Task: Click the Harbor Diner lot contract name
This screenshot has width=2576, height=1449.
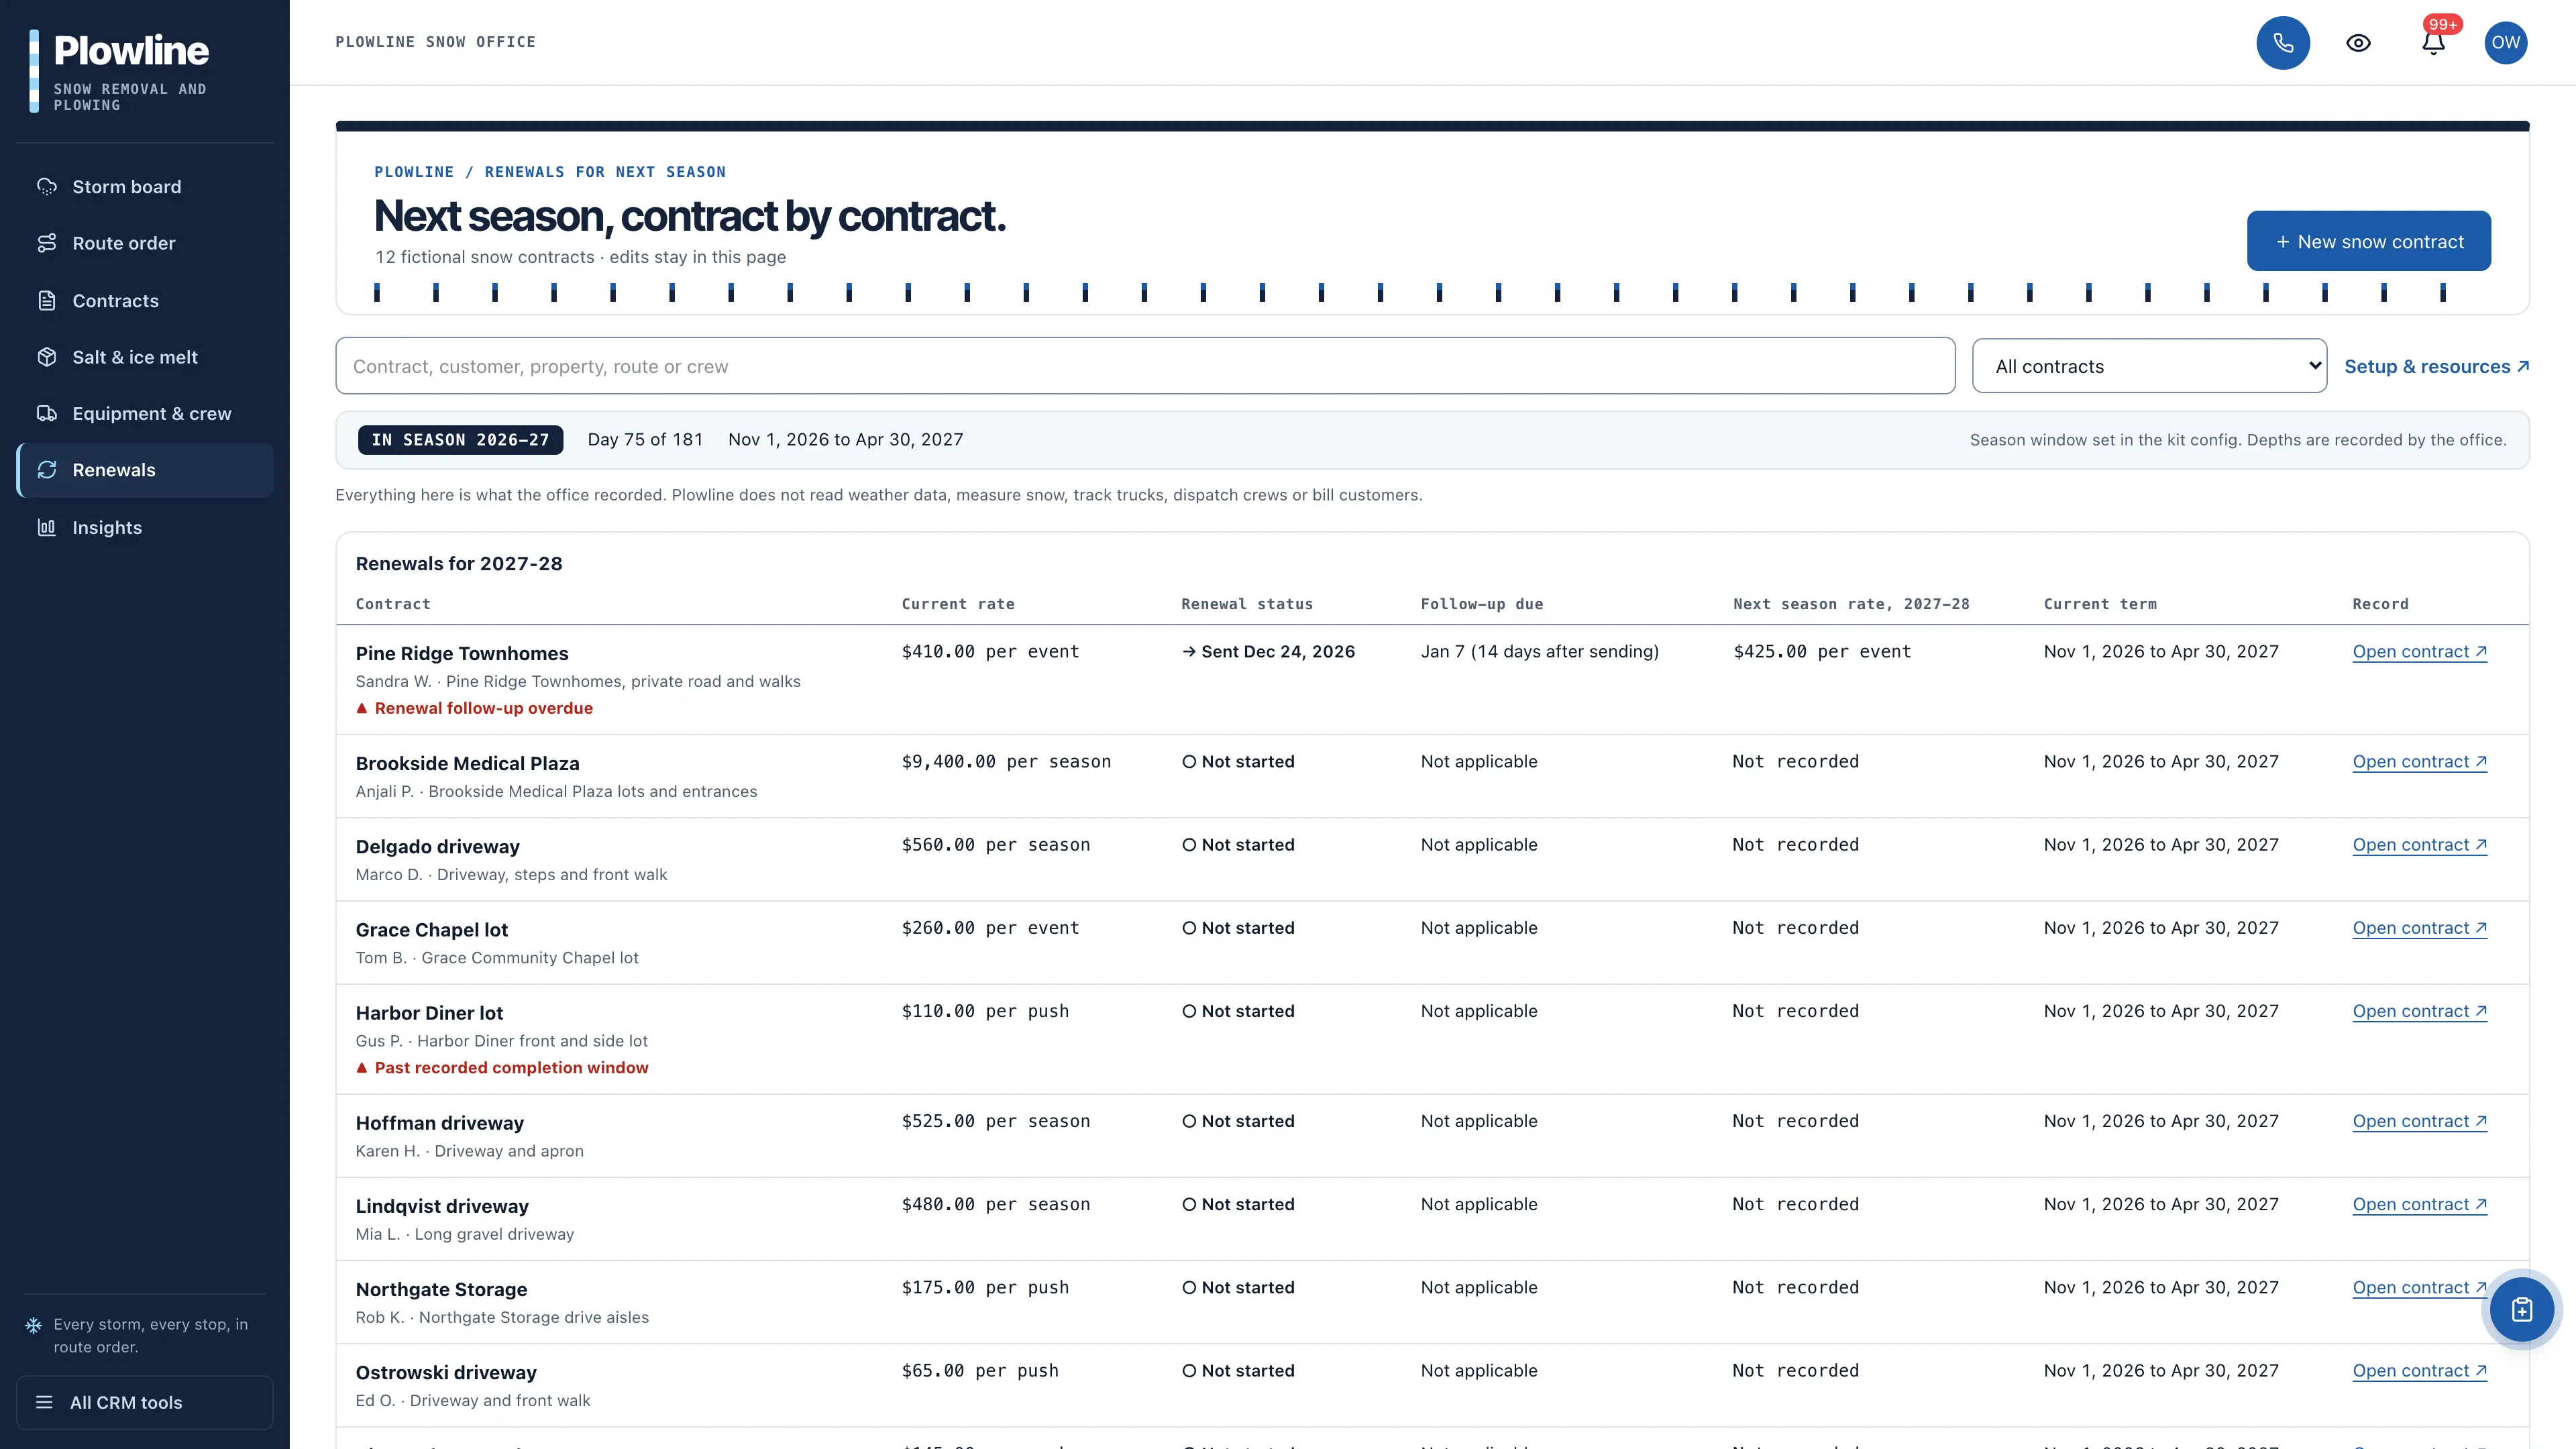Action: (429, 1013)
